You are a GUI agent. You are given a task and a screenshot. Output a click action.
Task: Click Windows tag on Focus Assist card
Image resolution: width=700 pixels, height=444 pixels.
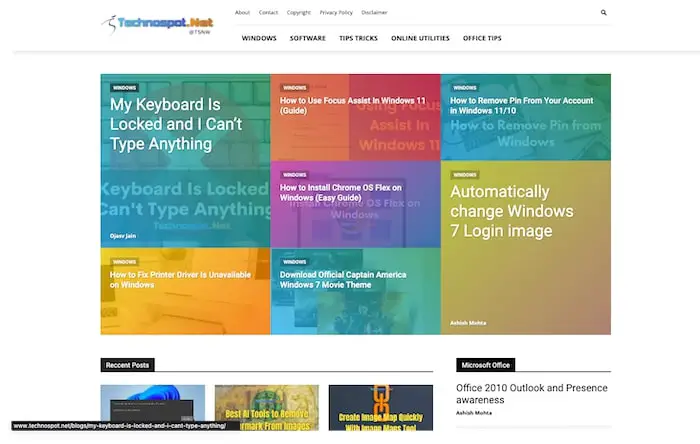pos(295,88)
